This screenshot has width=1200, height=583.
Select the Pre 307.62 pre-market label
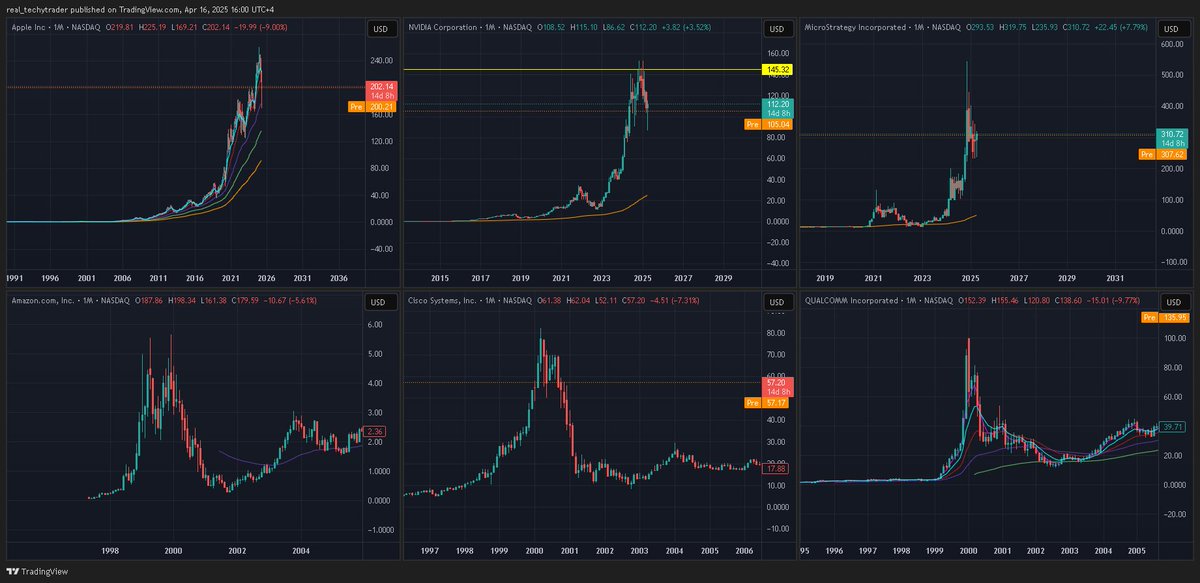pyautogui.click(x=1164, y=154)
